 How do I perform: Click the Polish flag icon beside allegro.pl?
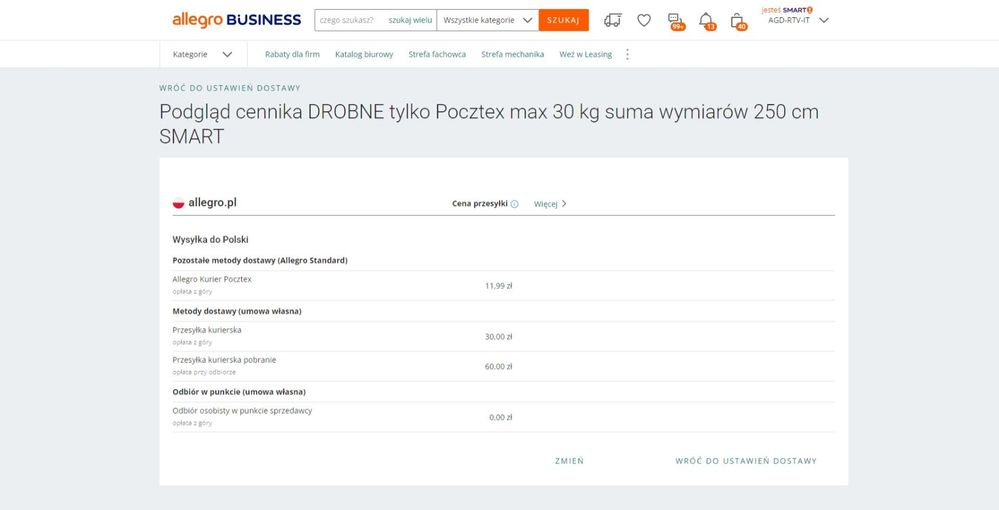178,203
